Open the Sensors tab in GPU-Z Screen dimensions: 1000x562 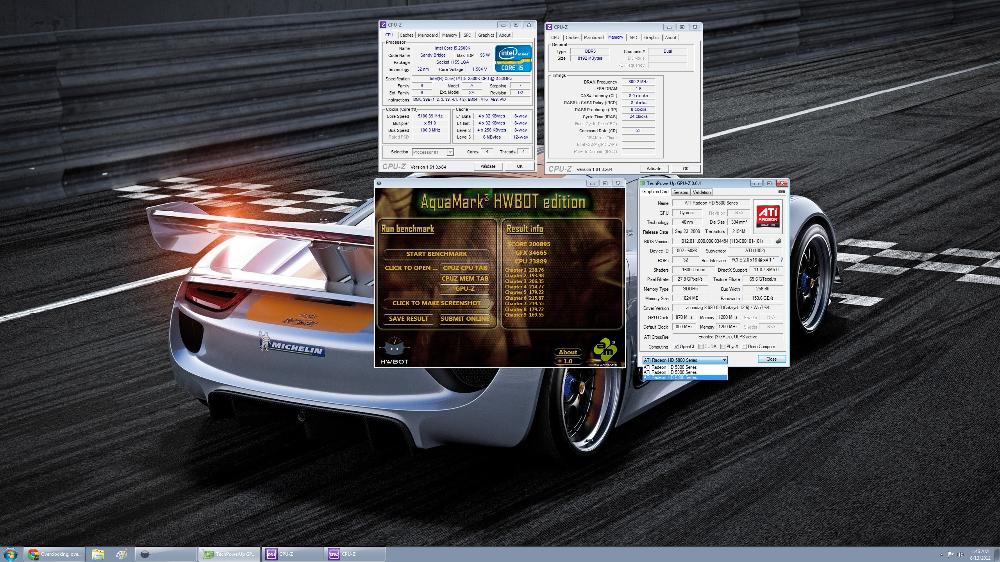(680, 192)
